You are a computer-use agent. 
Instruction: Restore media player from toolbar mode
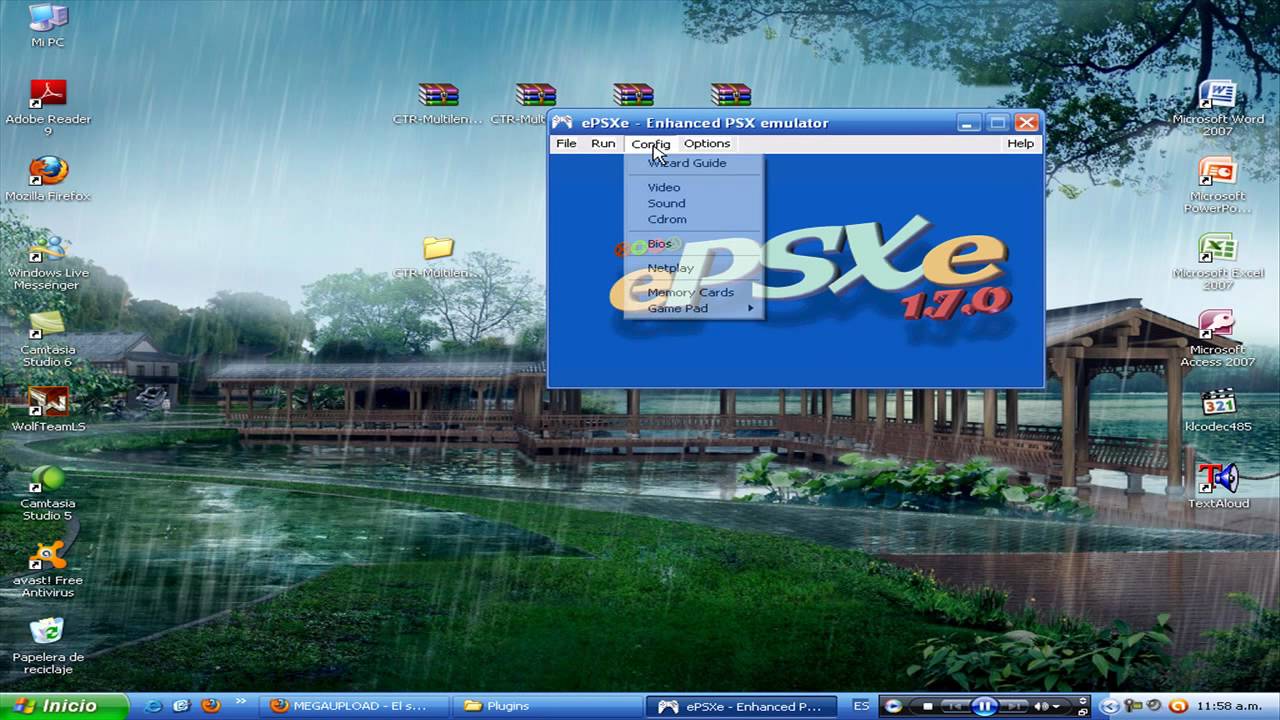click(1084, 711)
